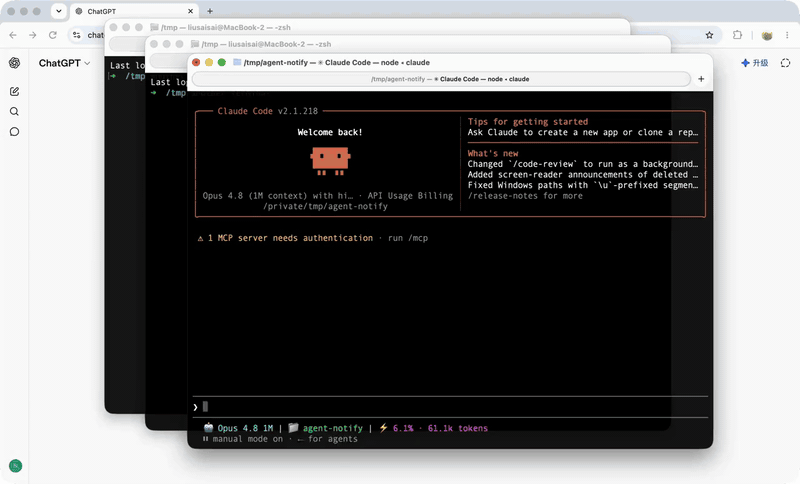Select the Claude Code terminal tab
Image resolution: width=800 pixels, height=484 pixels.
[441, 79]
